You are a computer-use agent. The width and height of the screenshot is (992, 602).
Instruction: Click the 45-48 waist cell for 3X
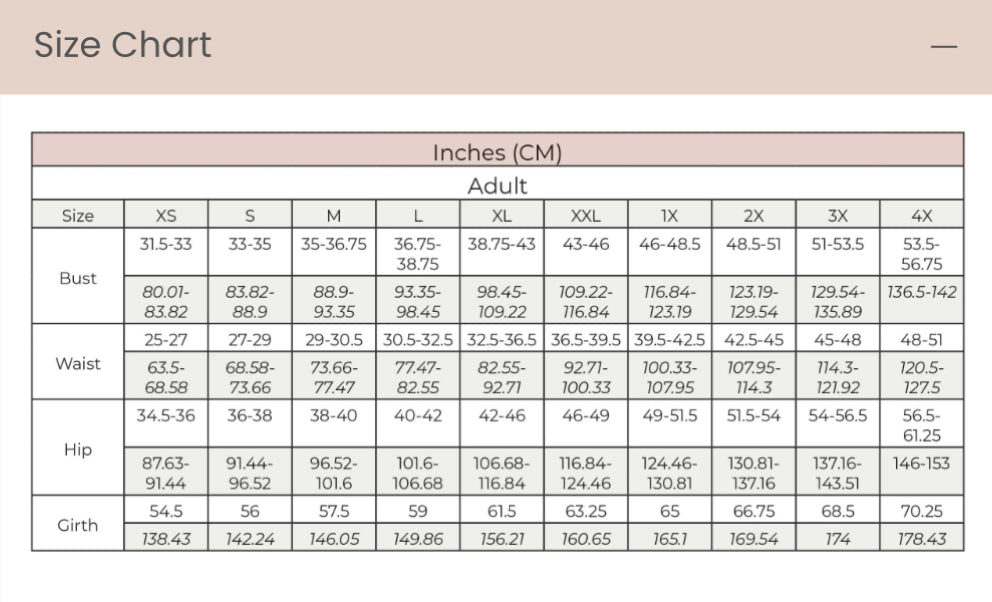click(838, 340)
